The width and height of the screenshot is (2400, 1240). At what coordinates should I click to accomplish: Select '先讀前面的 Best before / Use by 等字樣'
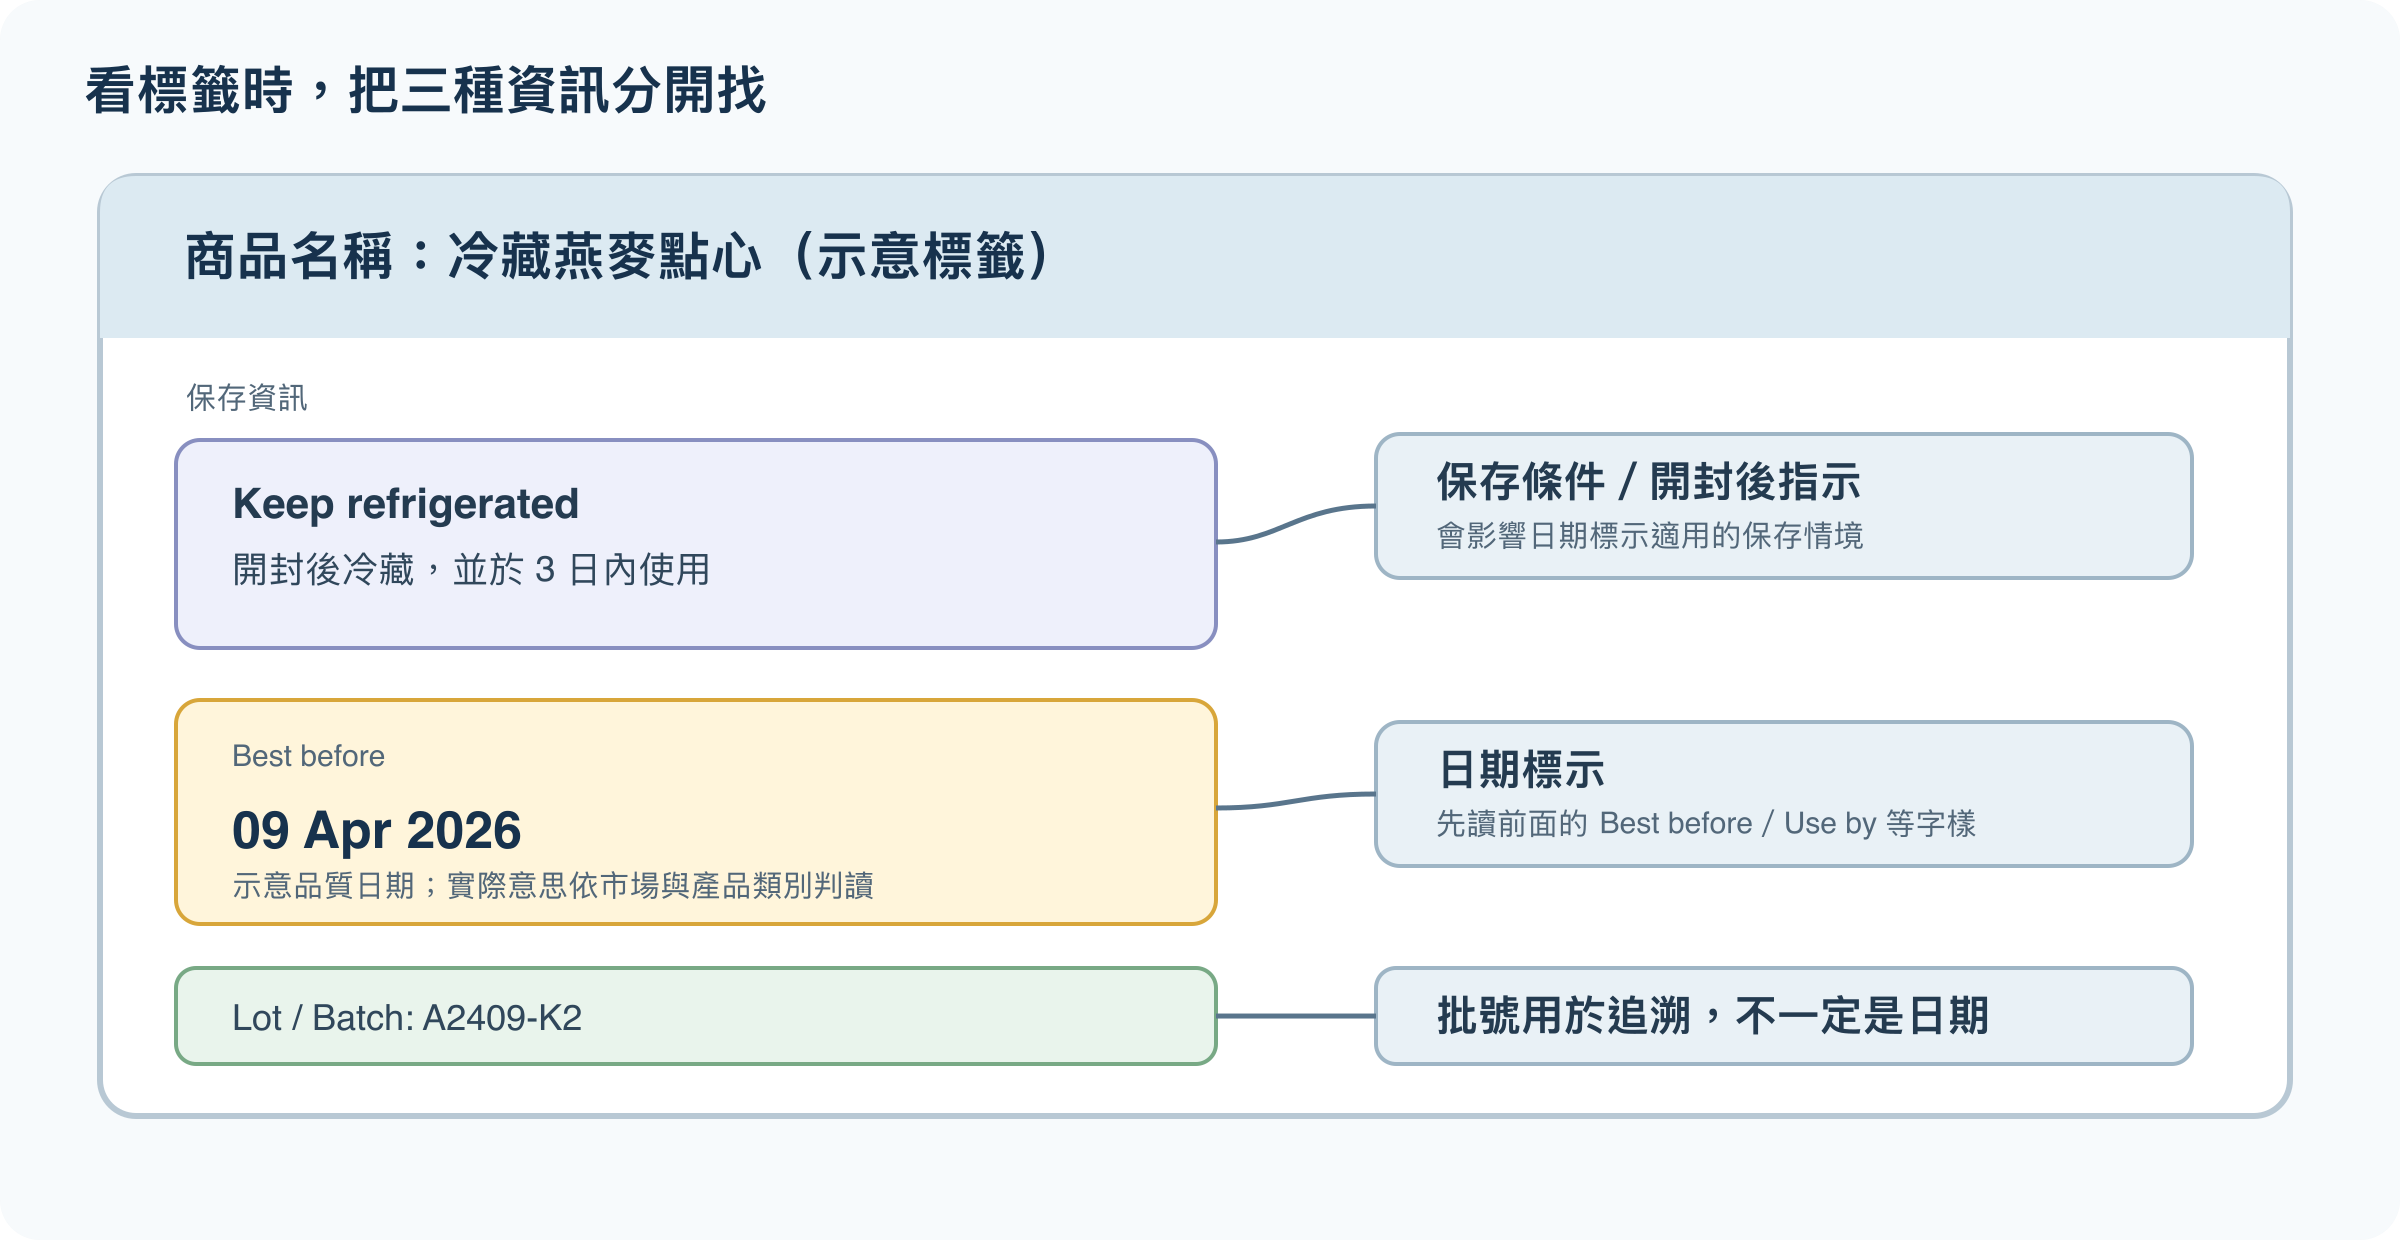pos(1706,824)
